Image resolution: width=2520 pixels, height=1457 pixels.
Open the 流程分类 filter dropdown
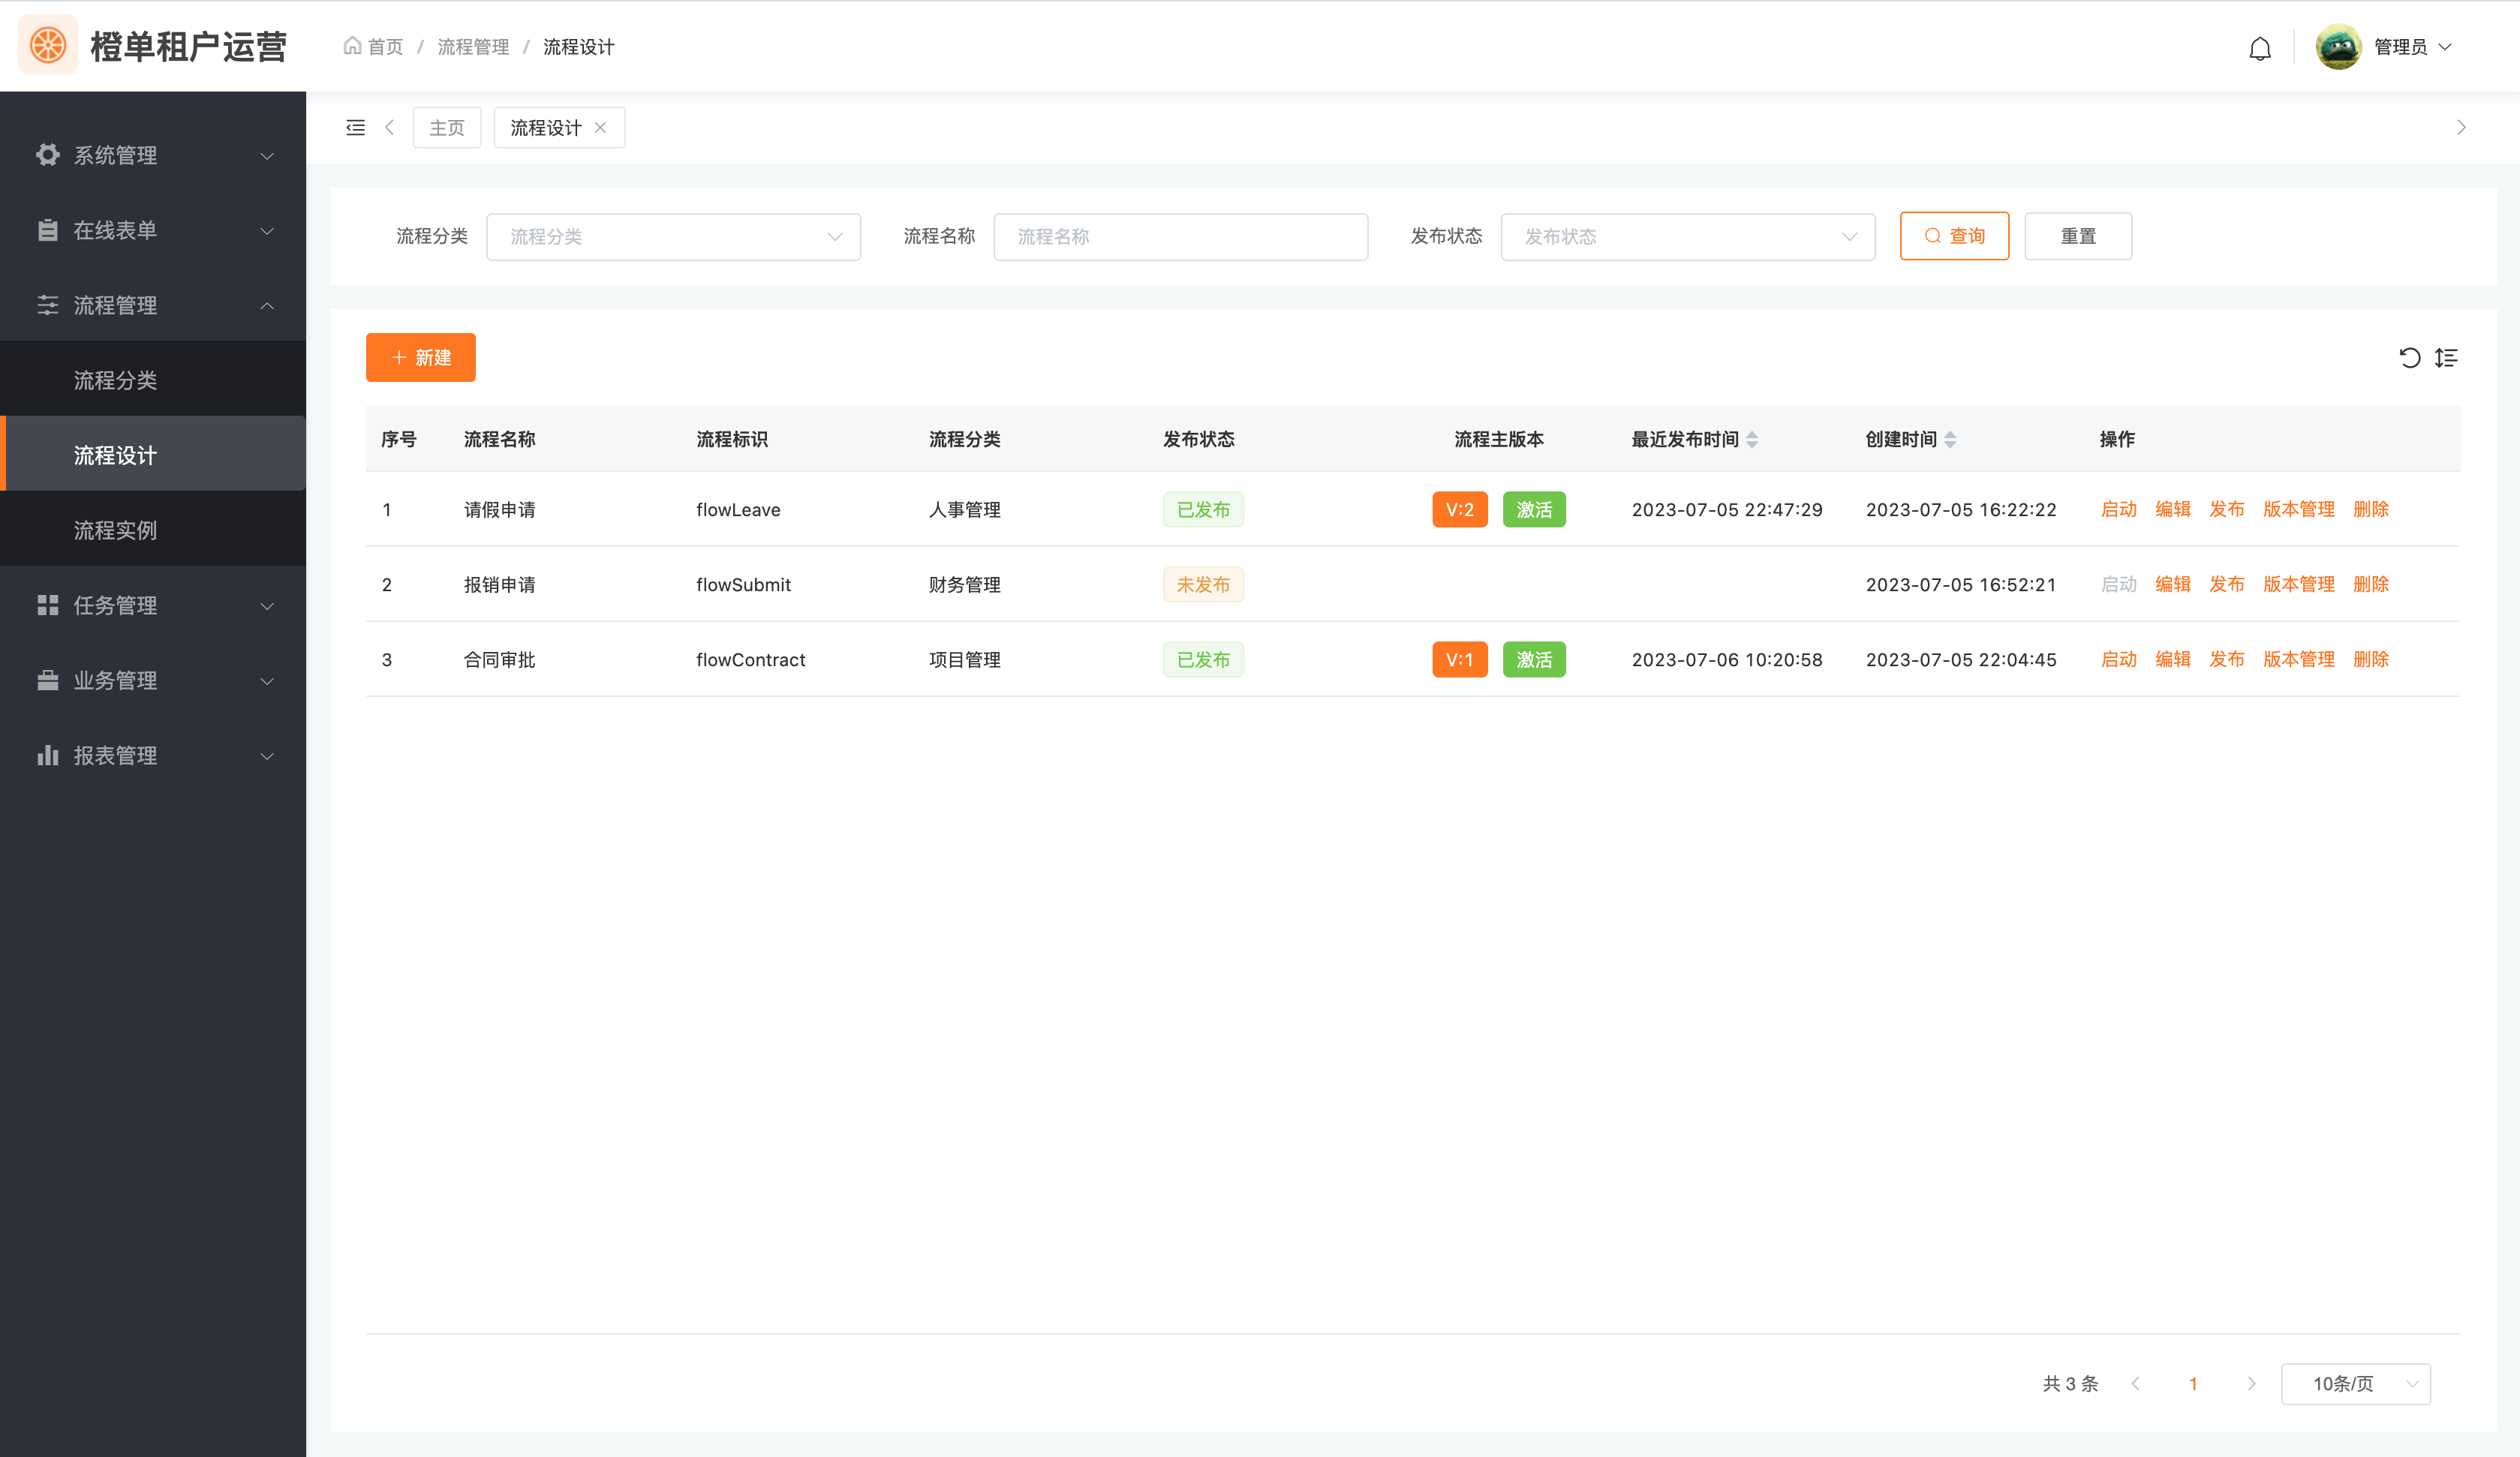click(673, 236)
